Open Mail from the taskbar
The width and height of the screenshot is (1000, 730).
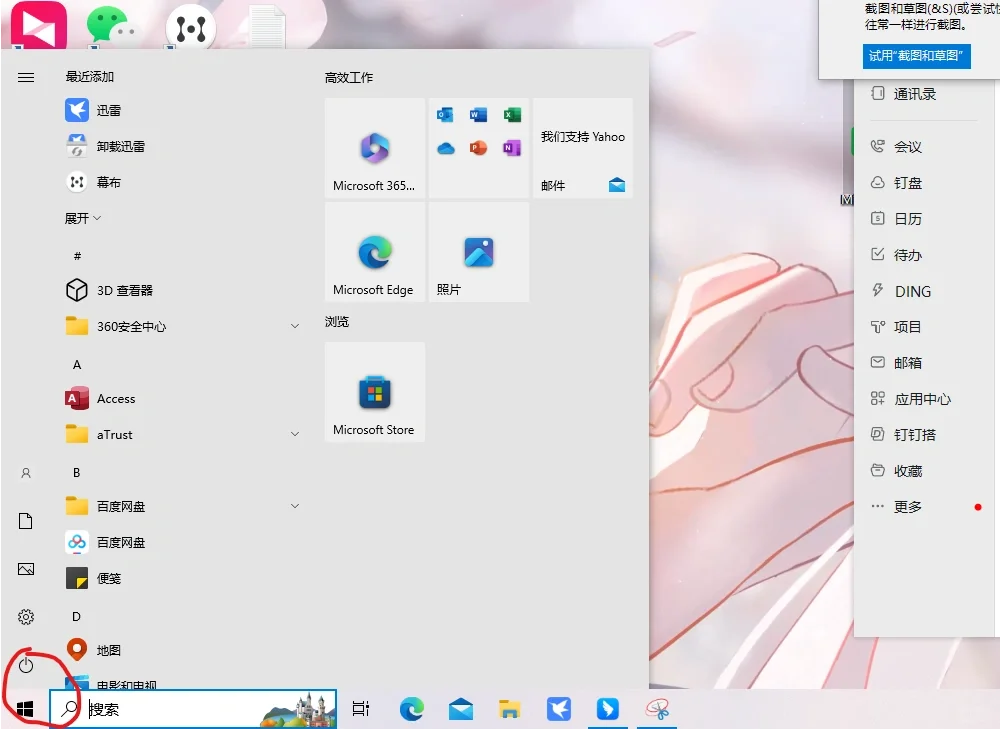(460, 709)
